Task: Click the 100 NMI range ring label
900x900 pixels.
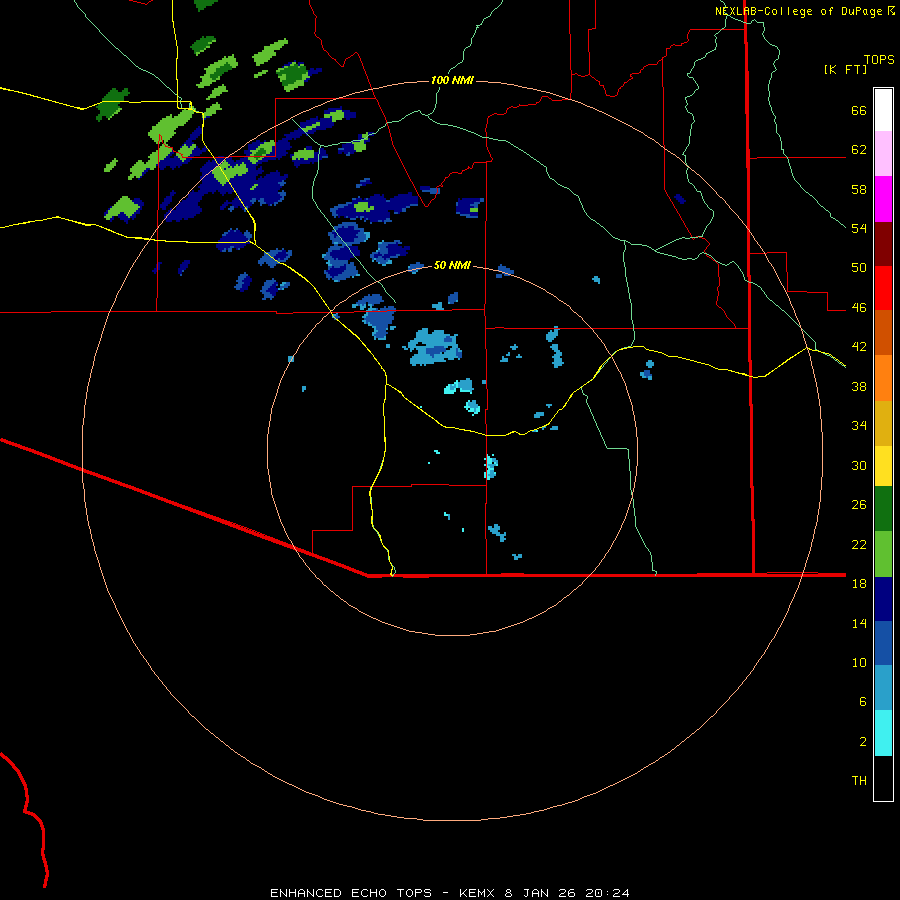Action: [452, 80]
